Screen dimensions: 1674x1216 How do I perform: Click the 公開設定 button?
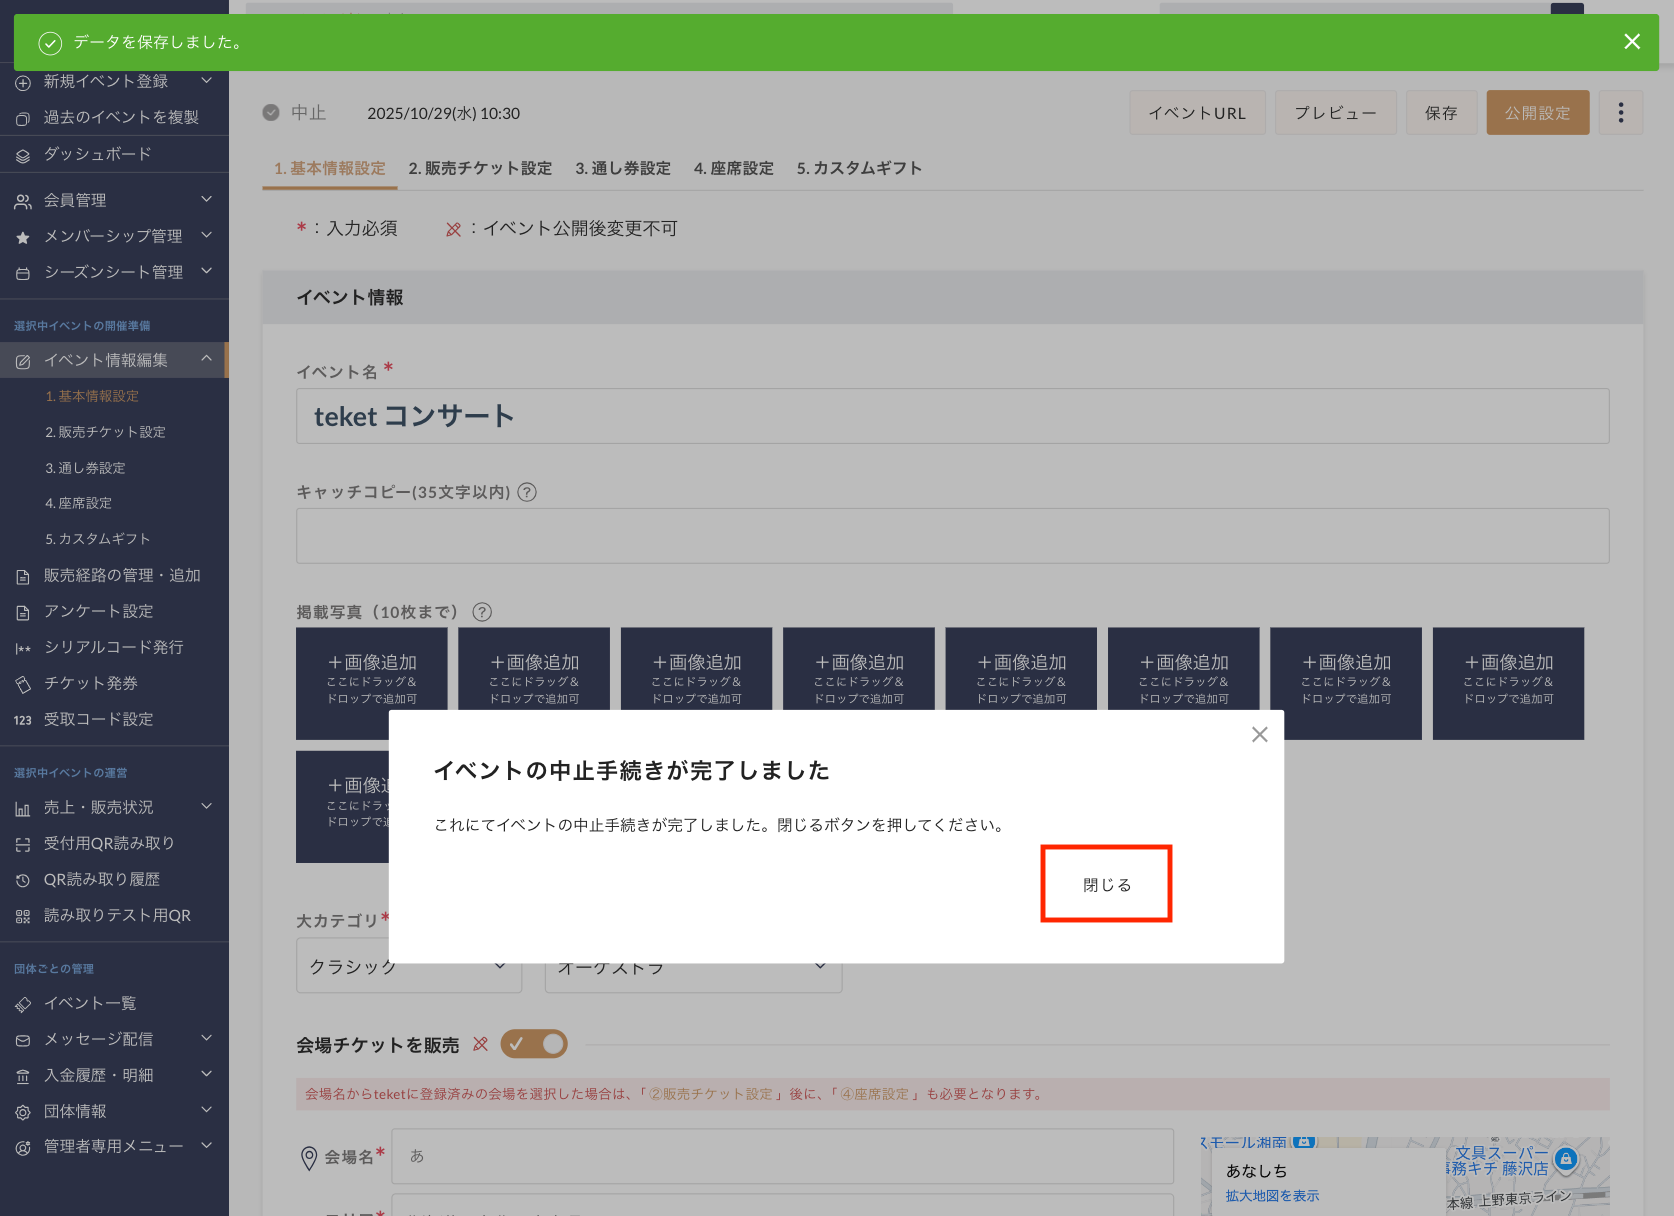[x=1537, y=113]
